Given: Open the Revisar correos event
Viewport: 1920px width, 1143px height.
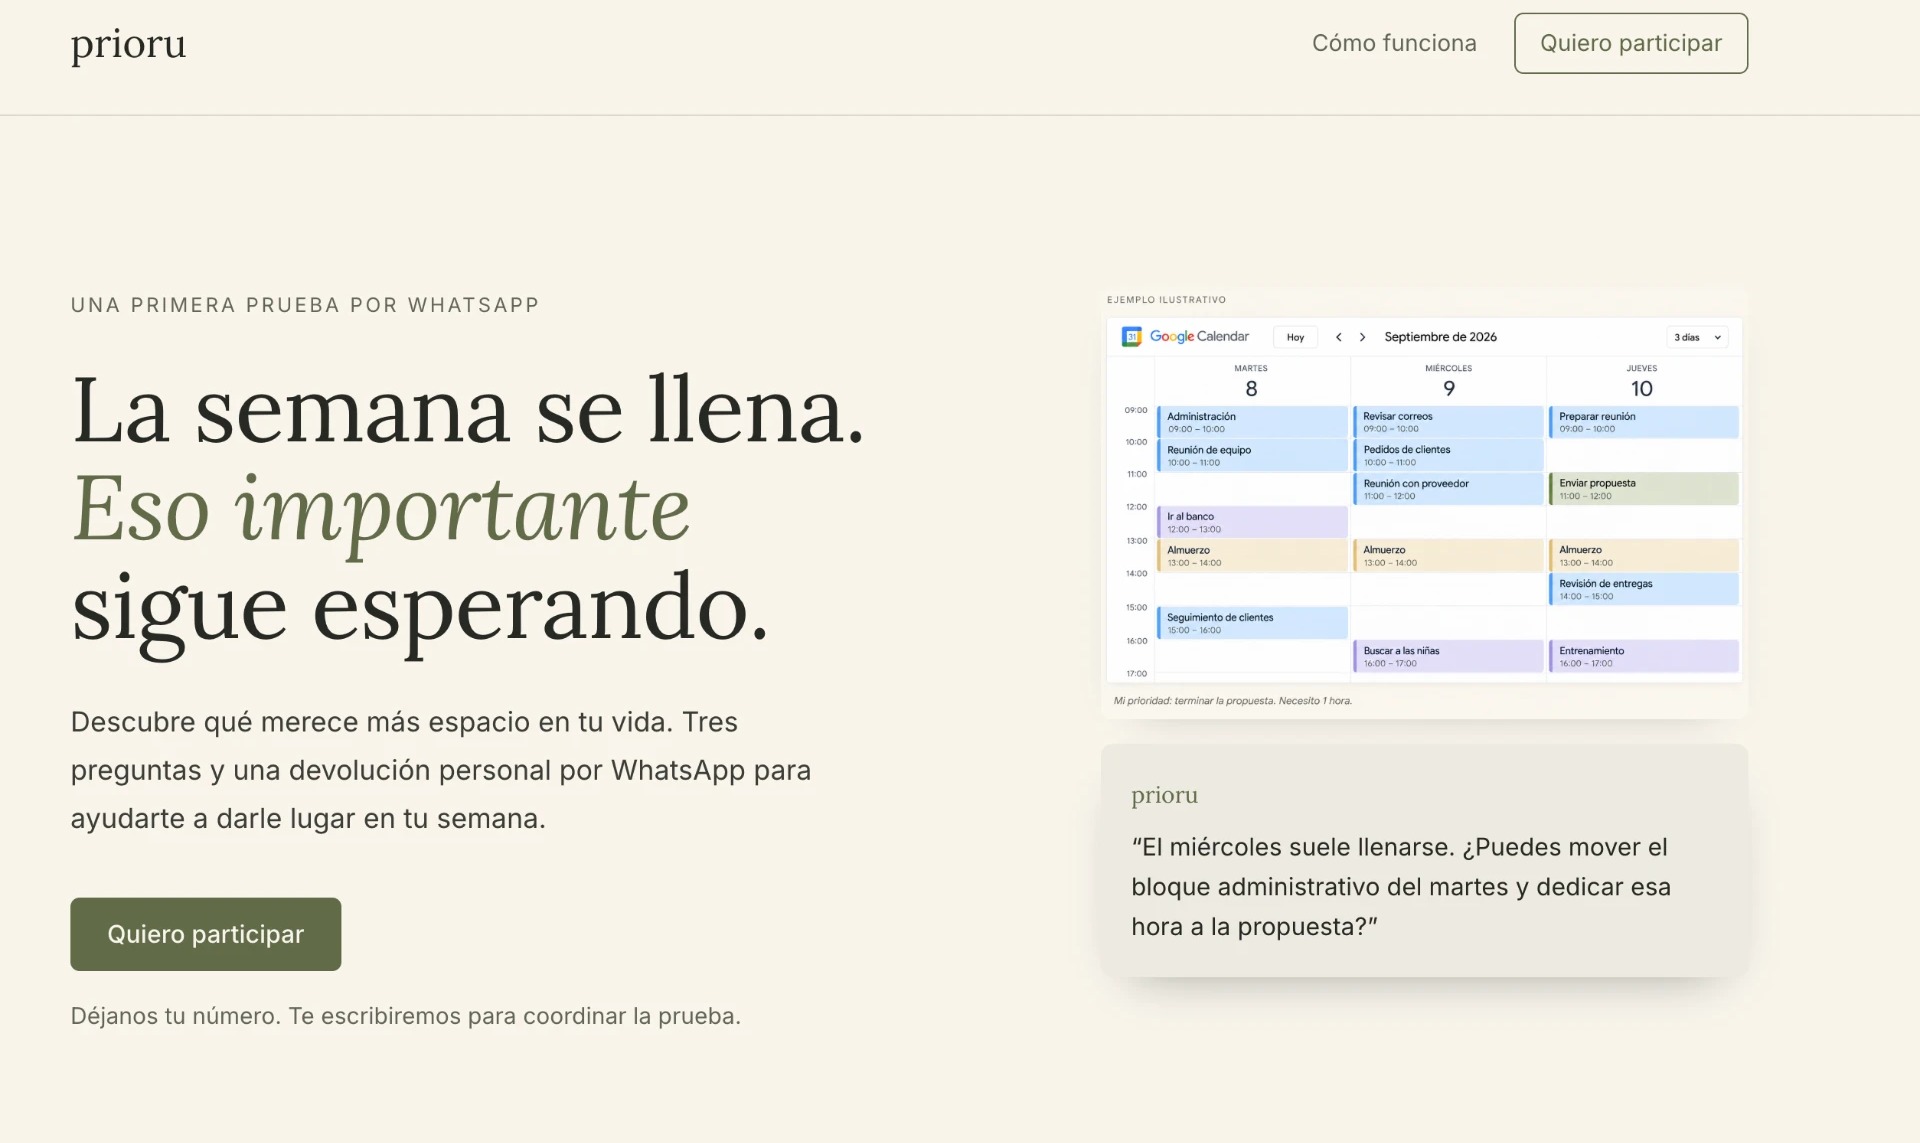Looking at the screenshot, I should coord(1448,422).
